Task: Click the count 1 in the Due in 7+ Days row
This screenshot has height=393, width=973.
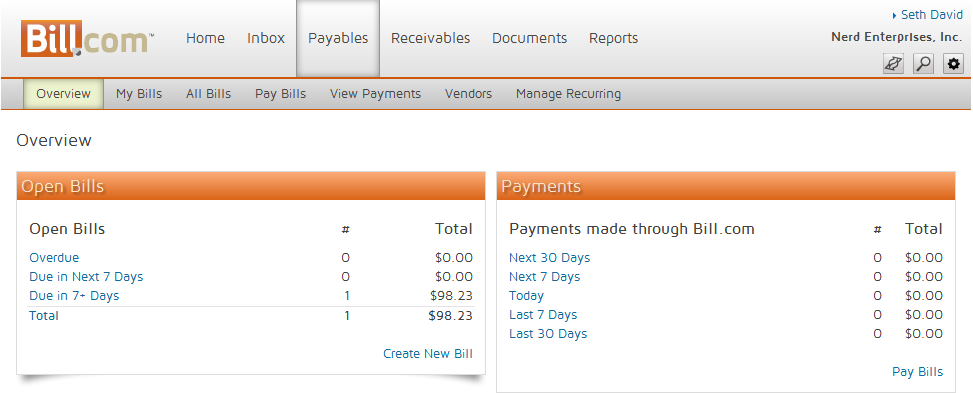Action: tap(346, 296)
